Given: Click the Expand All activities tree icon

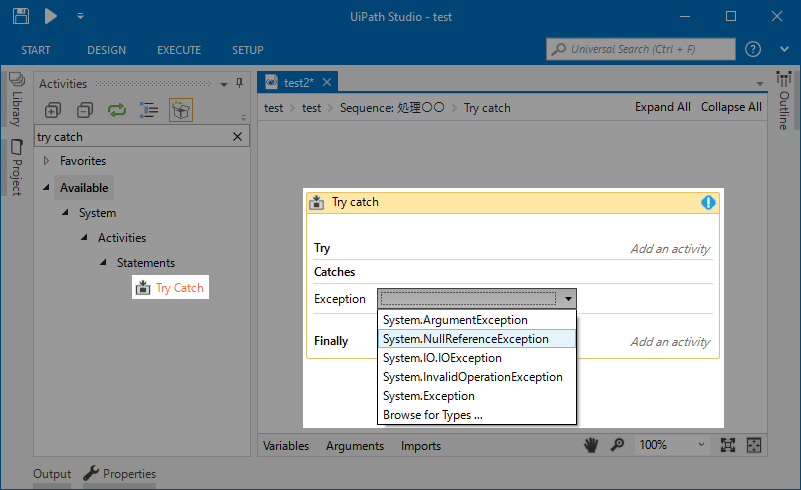Looking at the screenshot, I should [53, 110].
